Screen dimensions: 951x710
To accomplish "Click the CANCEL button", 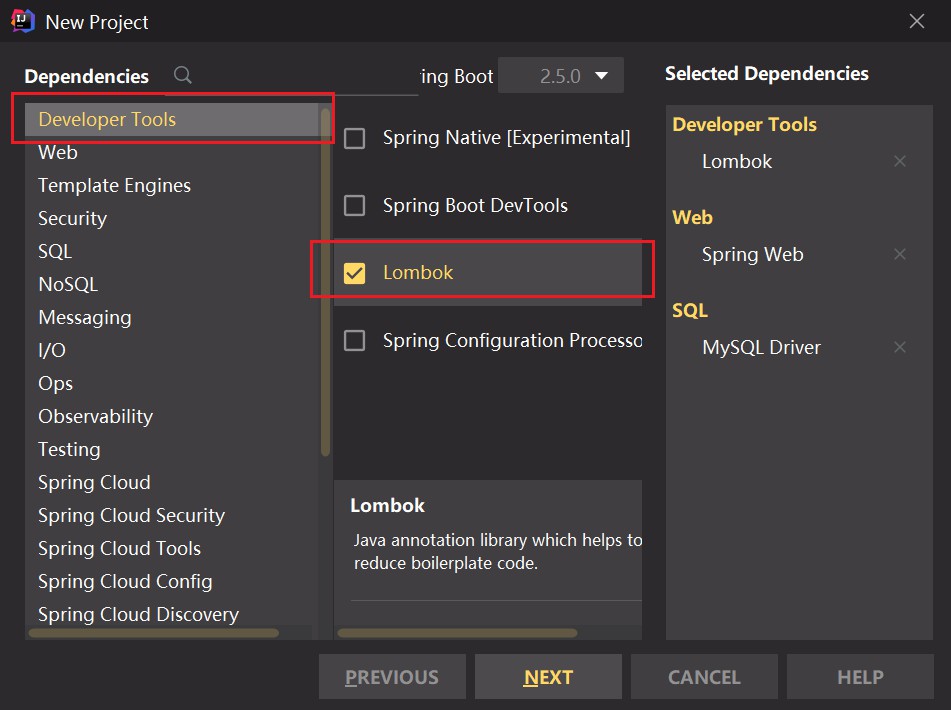I will 704,677.
